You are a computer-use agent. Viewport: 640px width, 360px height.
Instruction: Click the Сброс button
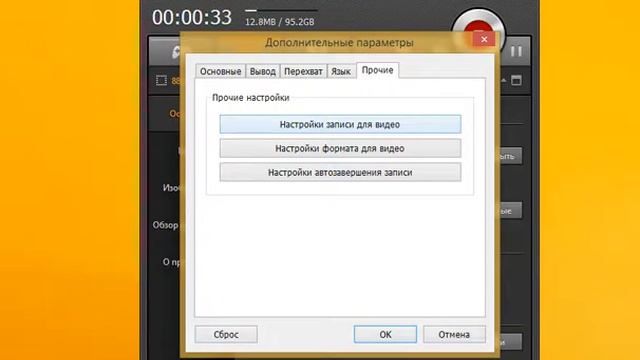[x=226, y=334]
